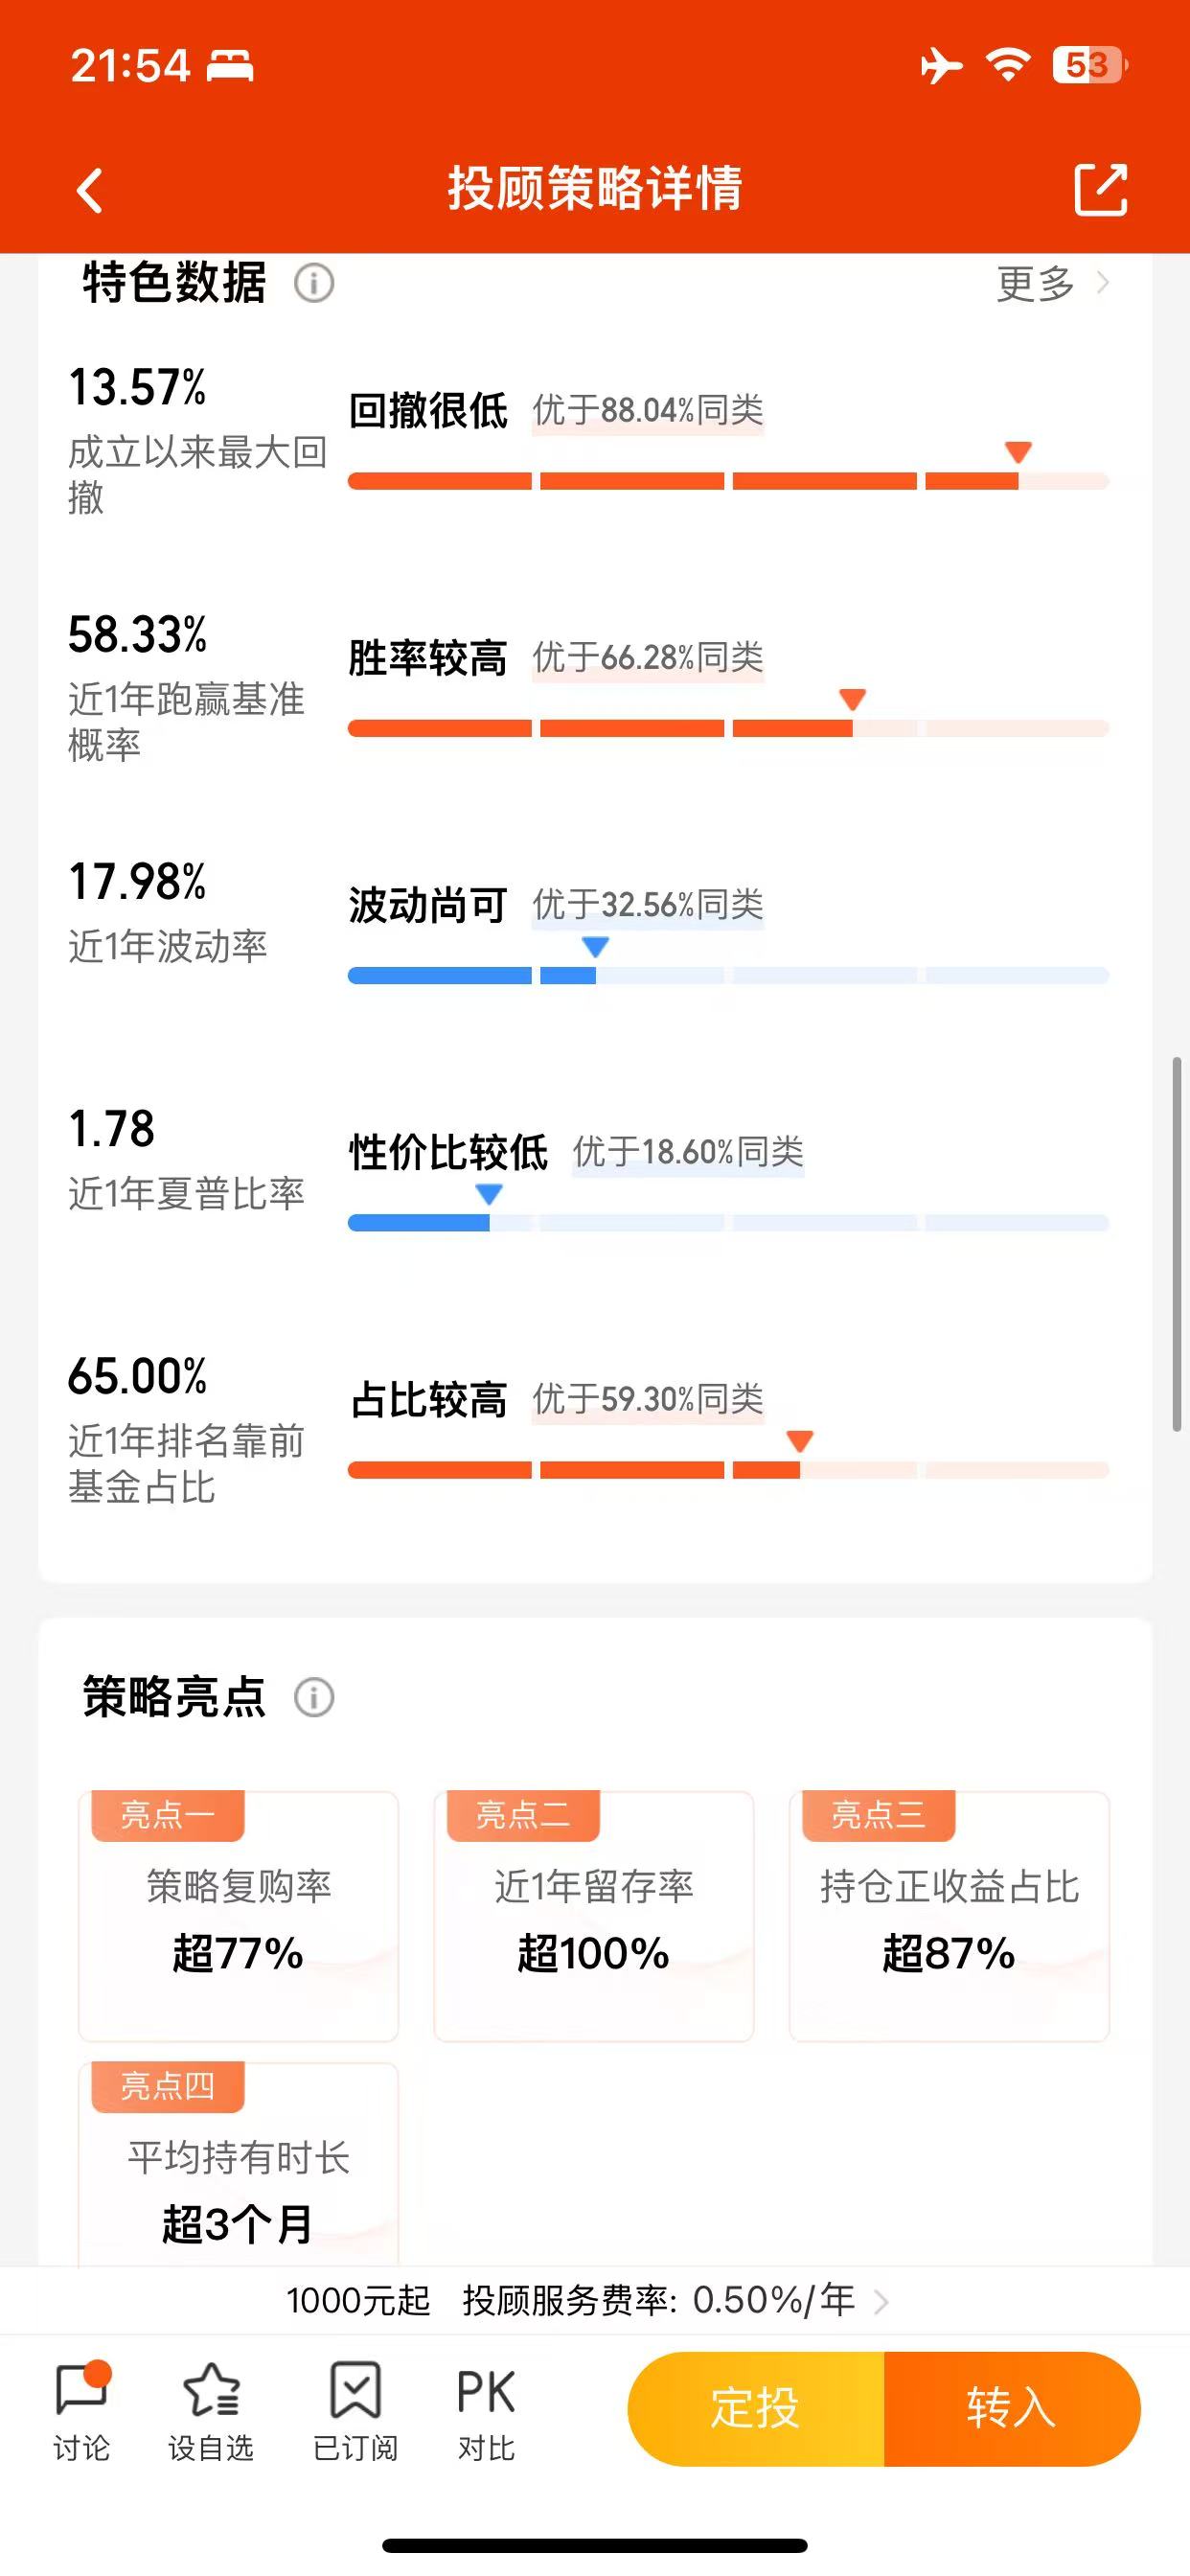The width and height of the screenshot is (1190, 2576).
Task: Open 亮点一 策略复购率 card
Action: pos(238,1916)
